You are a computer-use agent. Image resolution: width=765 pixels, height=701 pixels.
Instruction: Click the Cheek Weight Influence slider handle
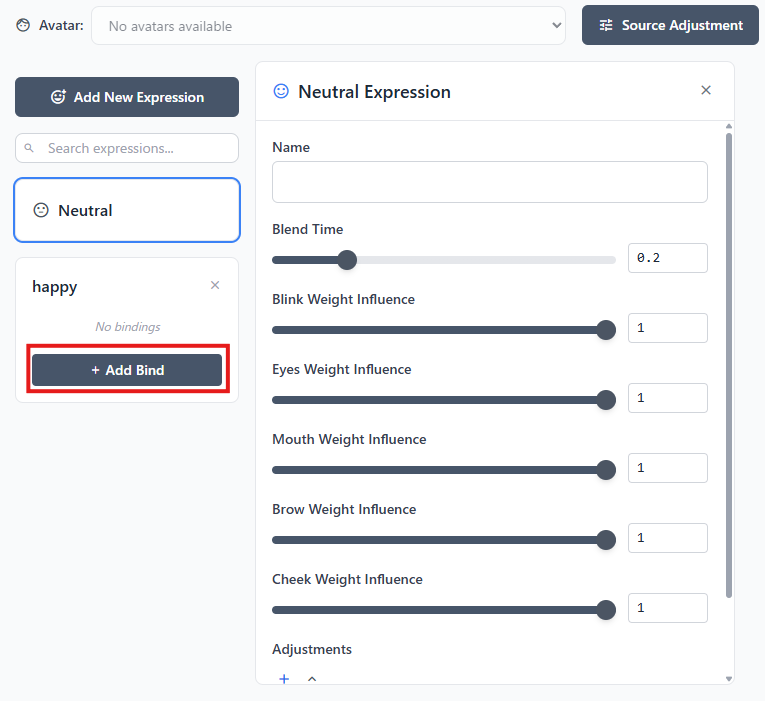605,610
